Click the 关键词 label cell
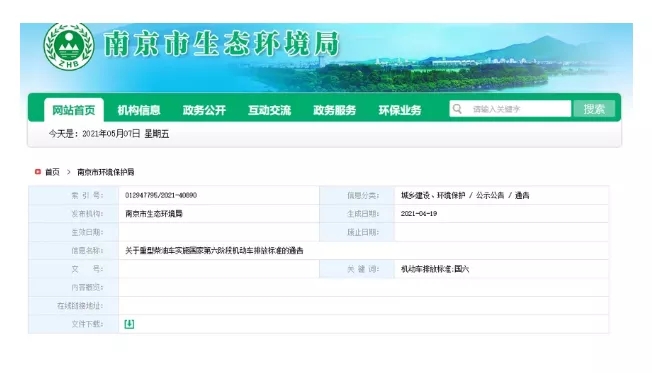This screenshot has width=652, height=373. pos(357,269)
